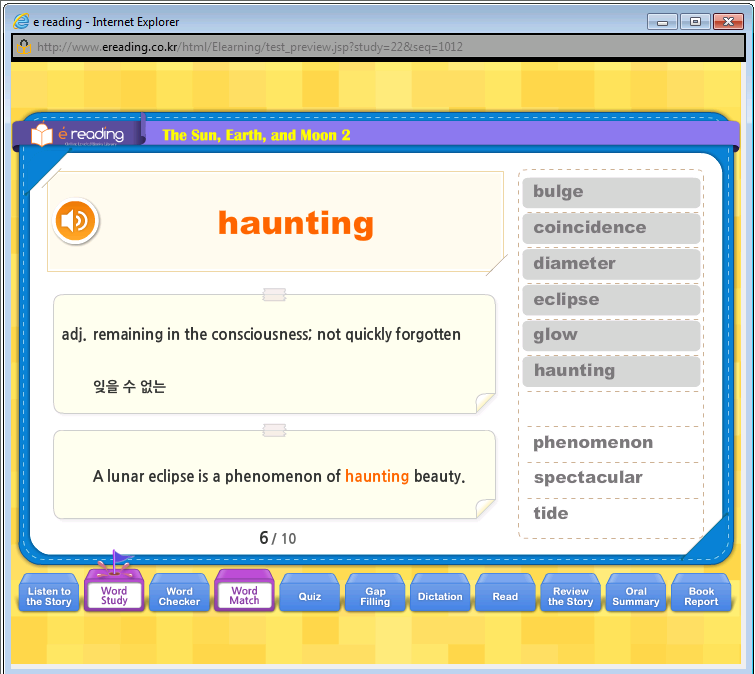Image resolution: width=755 pixels, height=674 pixels.
Task: Click the URL address field
Action: pos(378,47)
